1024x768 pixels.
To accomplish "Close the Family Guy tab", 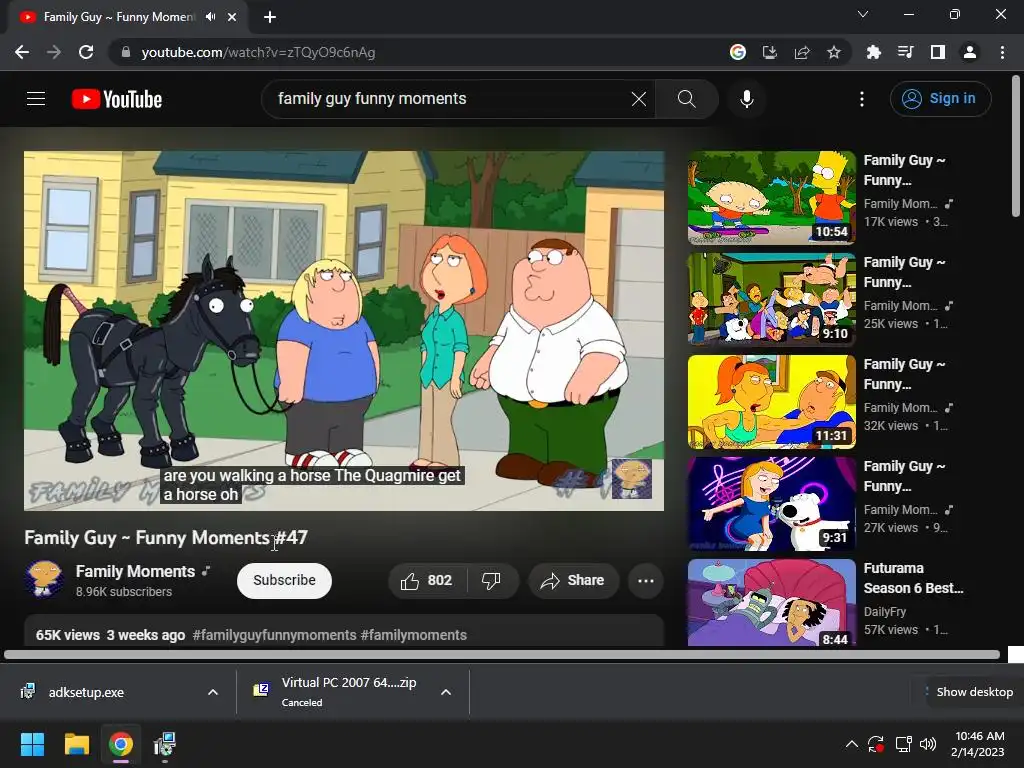I will click(232, 17).
